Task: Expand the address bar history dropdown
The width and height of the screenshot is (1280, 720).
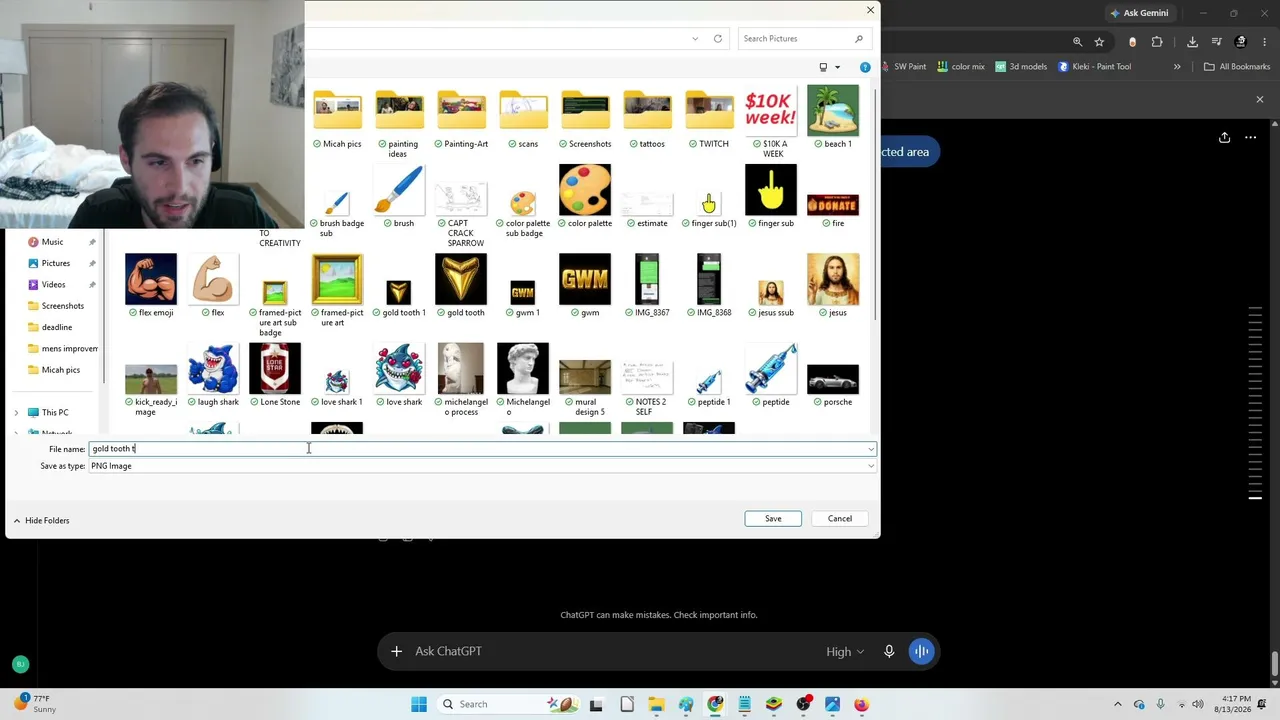Action: (695, 39)
